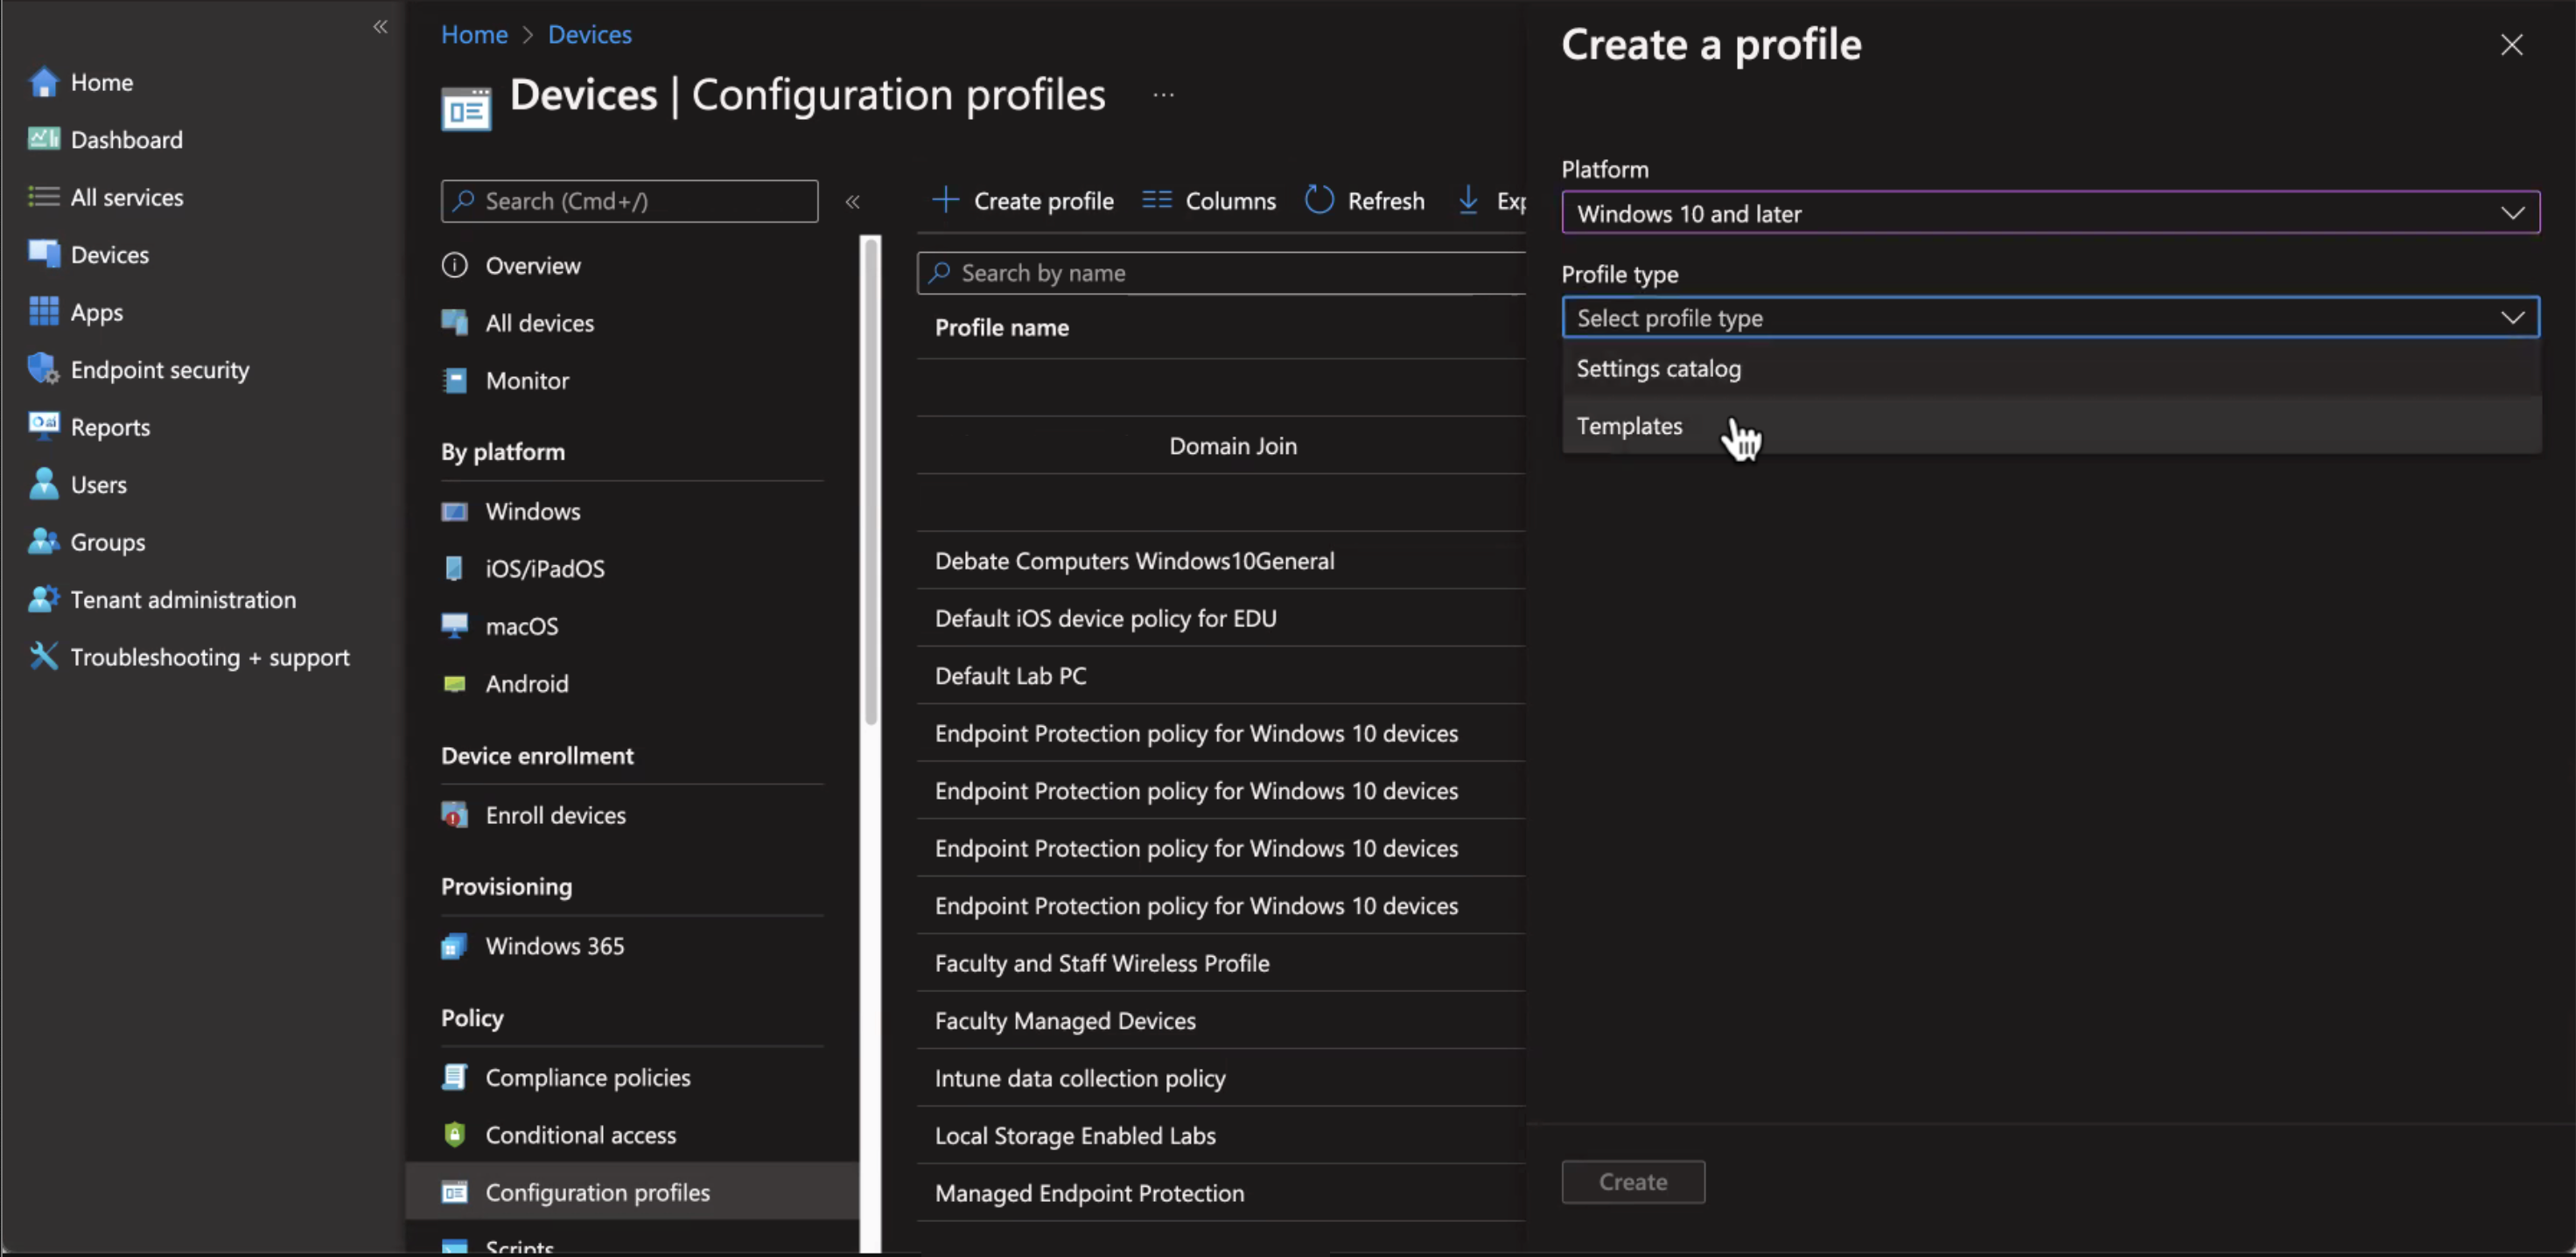Open Compliance policies in Policy section
The image size is (2576, 1257).
click(587, 1077)
